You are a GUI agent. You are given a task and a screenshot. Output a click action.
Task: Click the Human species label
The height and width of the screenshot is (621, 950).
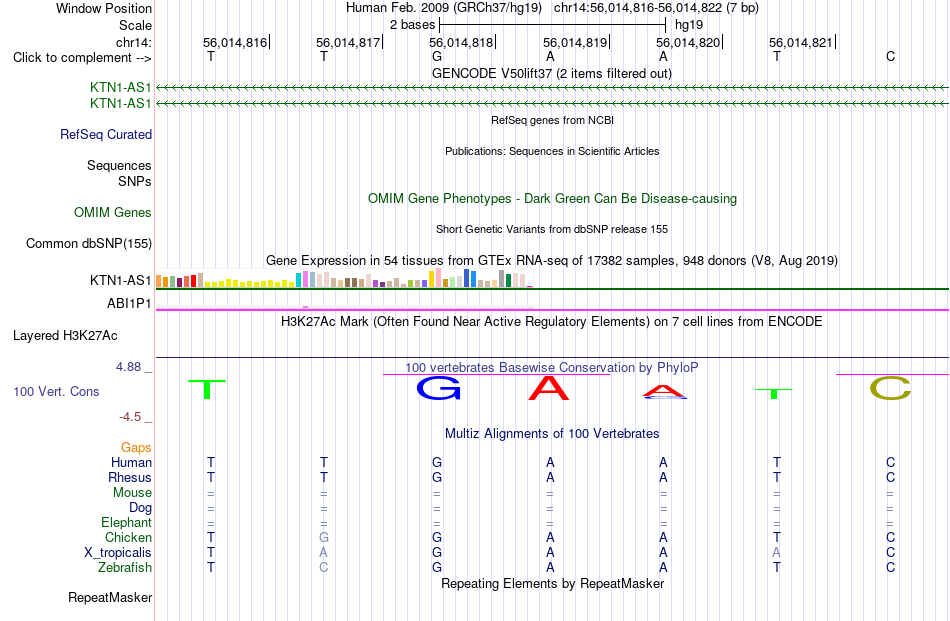click(x=131, y=462)
